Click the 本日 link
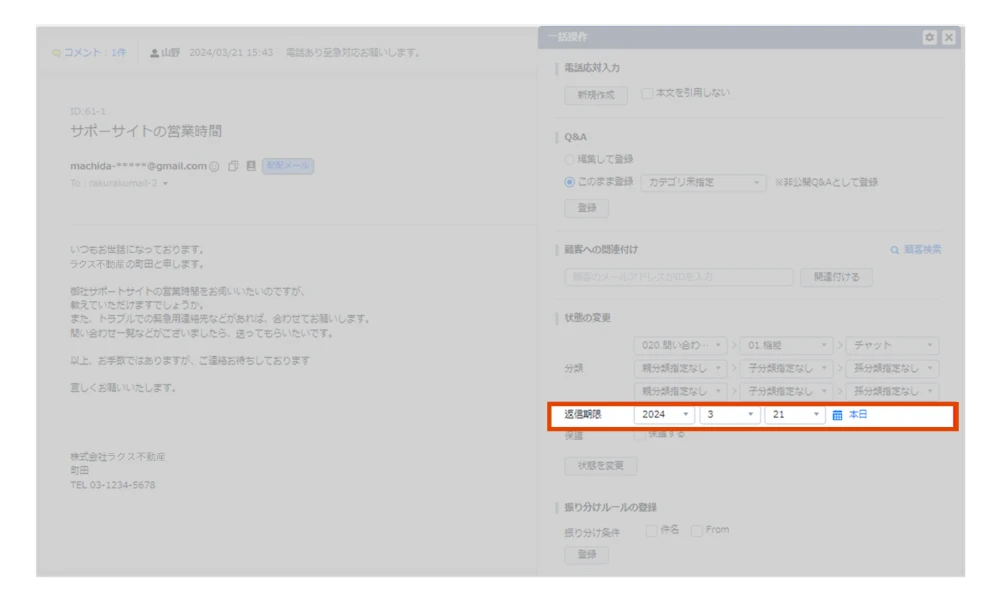Image resolution: width=1000 pixels, height=600 pixels. pos(858,414)
